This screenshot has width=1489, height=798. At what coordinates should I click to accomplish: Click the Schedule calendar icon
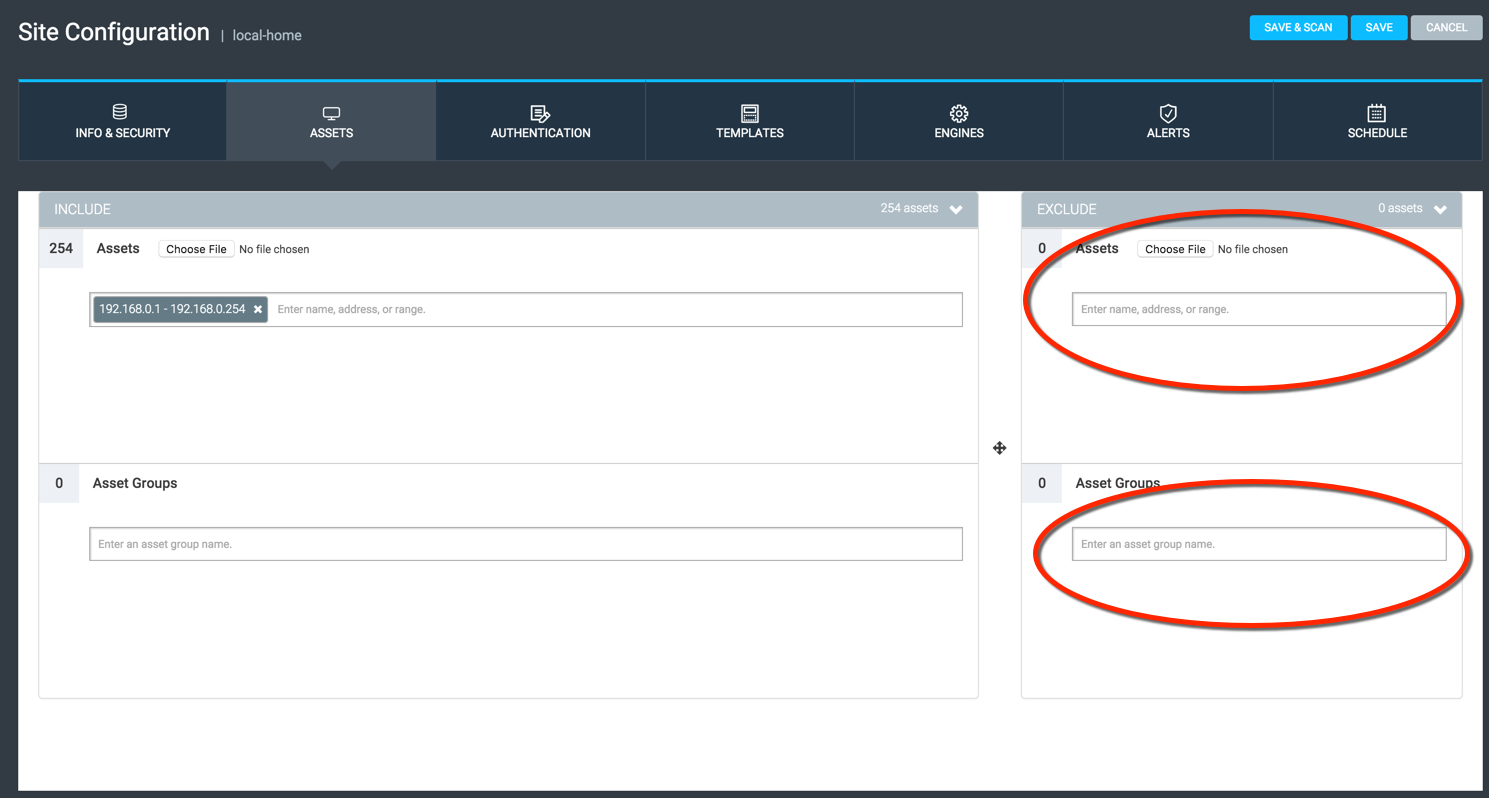pos(1377,113)
